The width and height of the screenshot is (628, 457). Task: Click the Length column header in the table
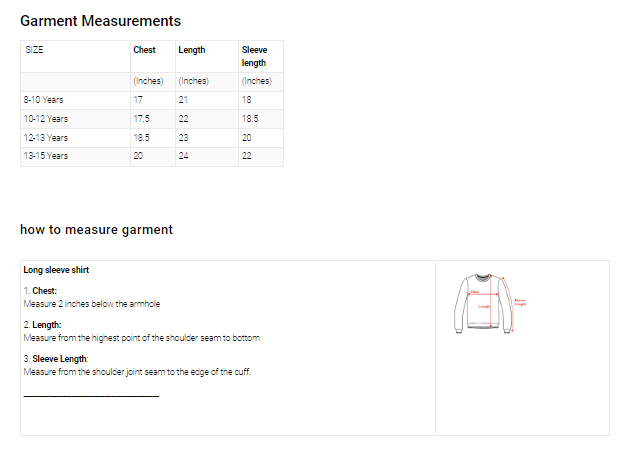pos(192,50)
